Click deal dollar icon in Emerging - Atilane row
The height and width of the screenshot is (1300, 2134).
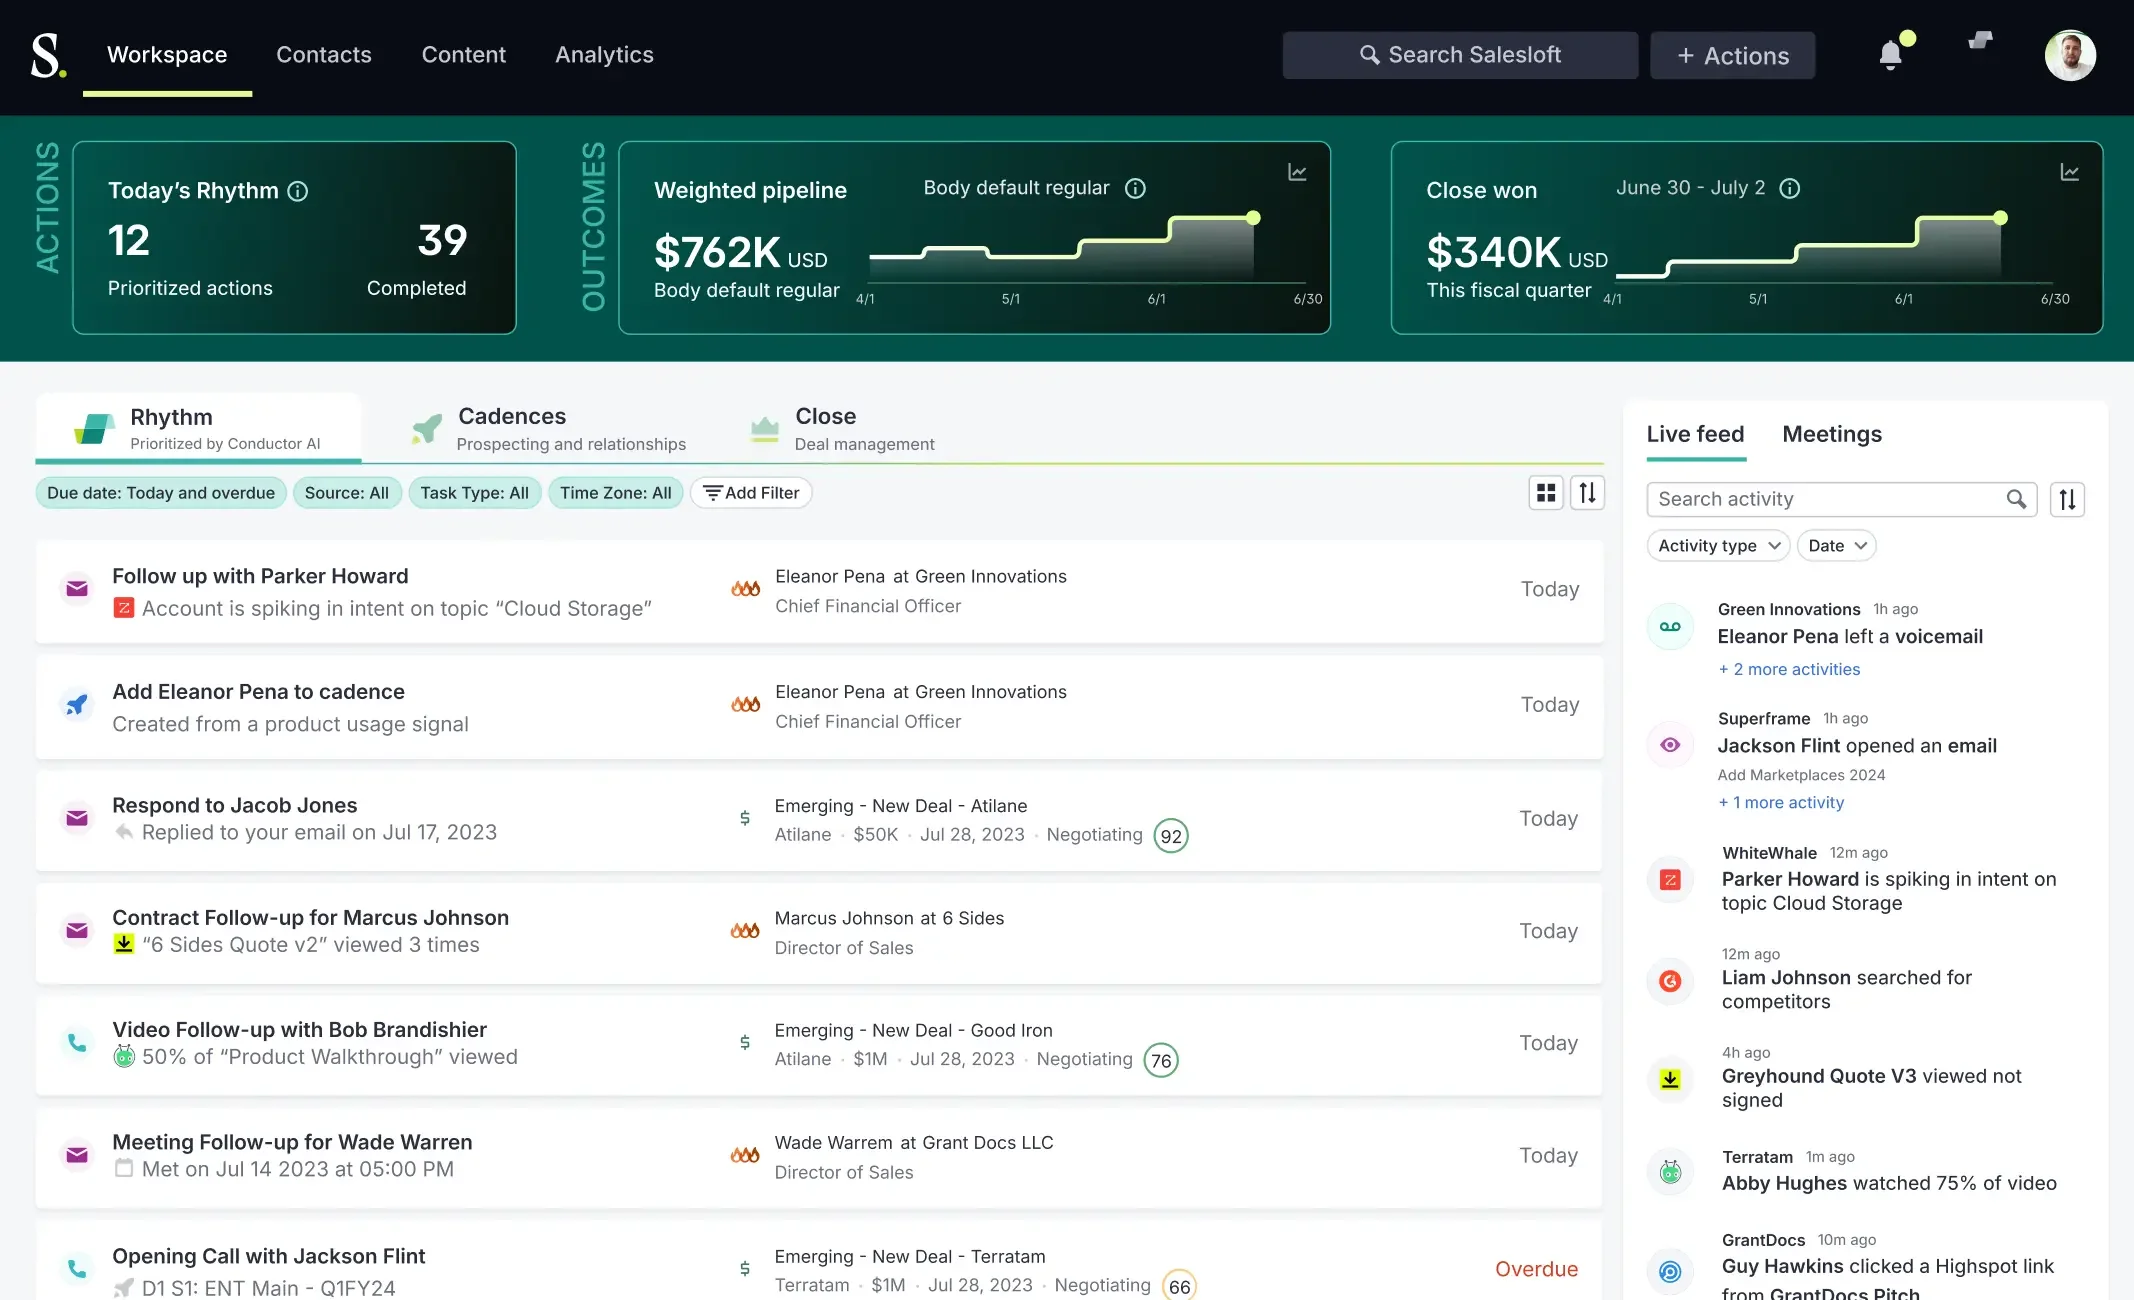pos(745,818)
